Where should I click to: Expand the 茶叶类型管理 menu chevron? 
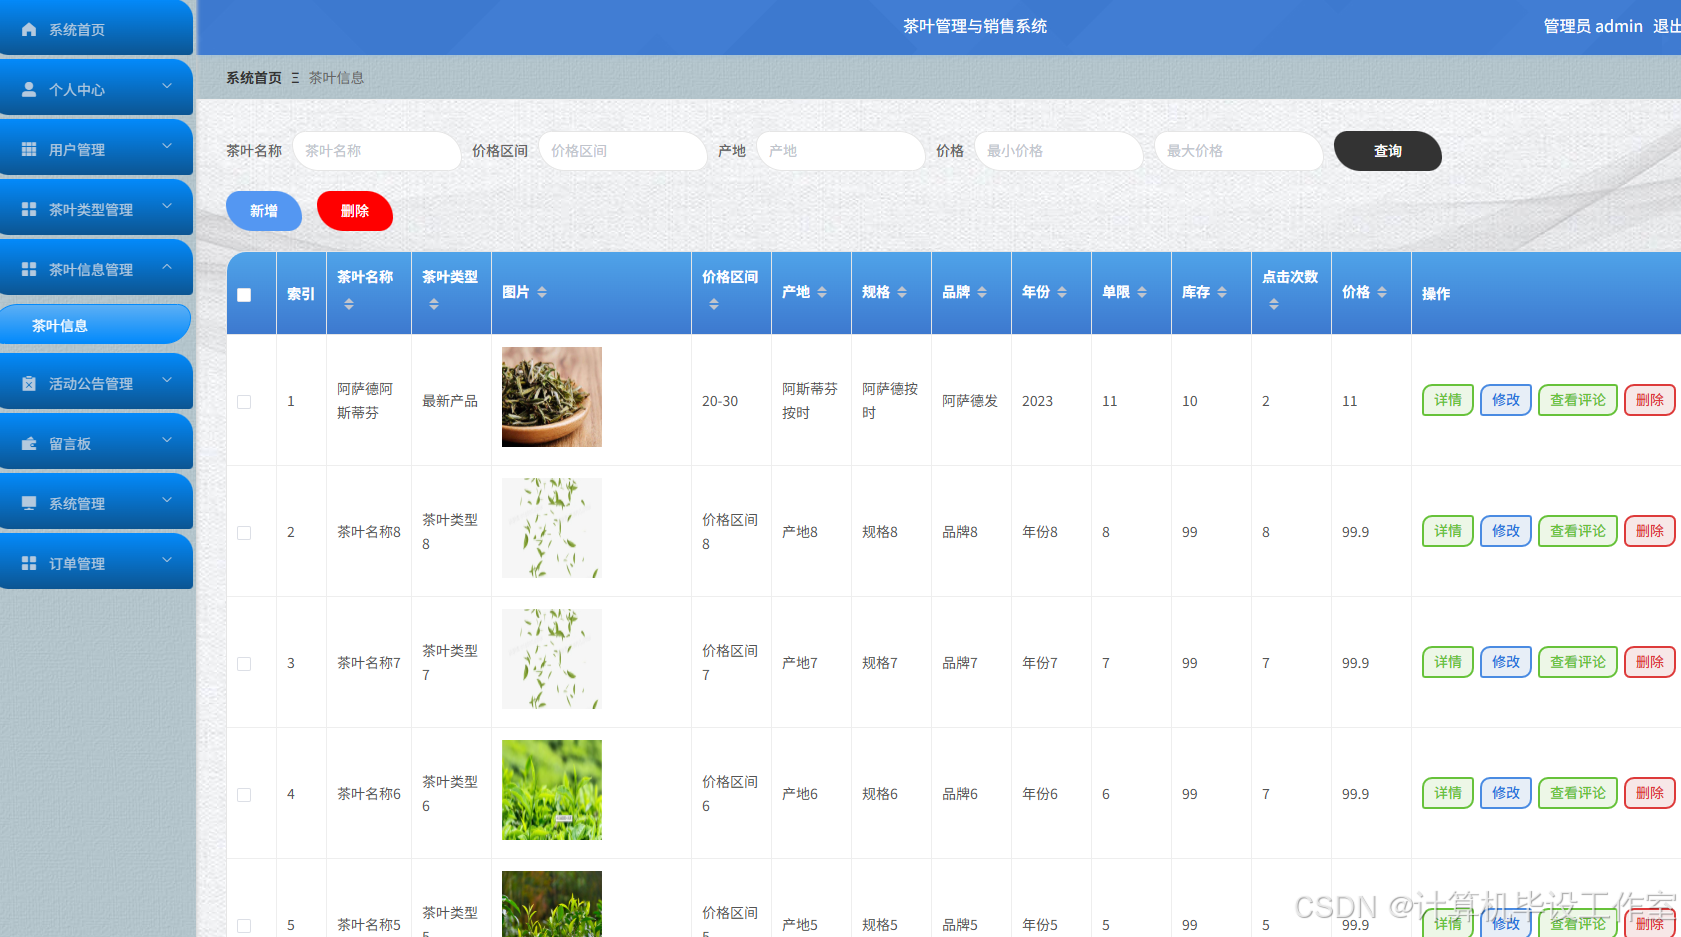pos(167,206)
